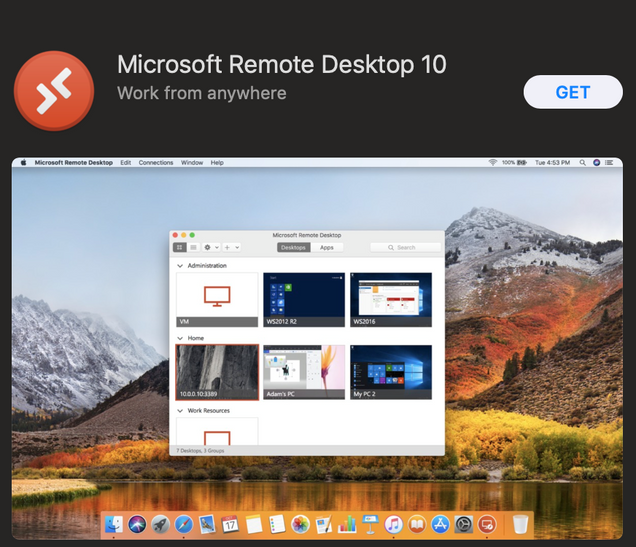This screenshot has width=636, height=547.
Task: Open Notes from the Dock
Action: pos(254,525)
